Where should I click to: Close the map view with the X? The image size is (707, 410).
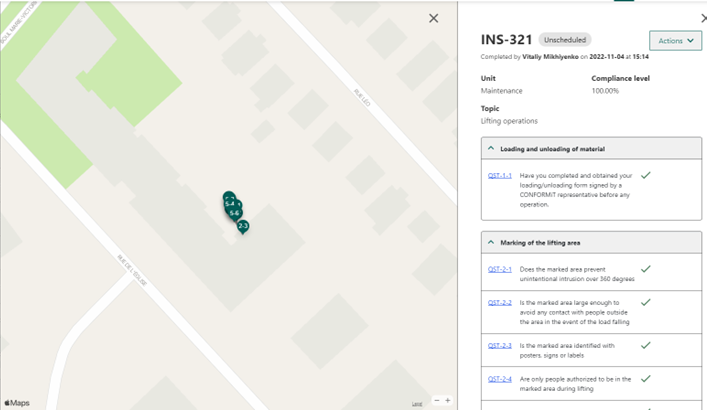(x=433, y=18)
